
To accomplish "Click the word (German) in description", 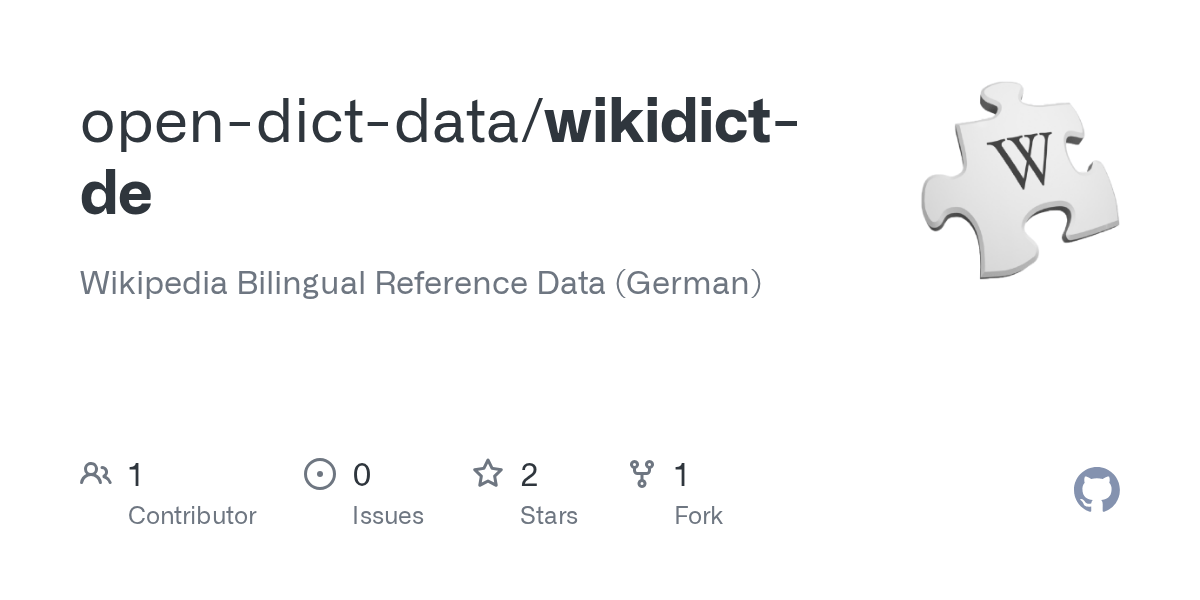I will click(688, 283).
